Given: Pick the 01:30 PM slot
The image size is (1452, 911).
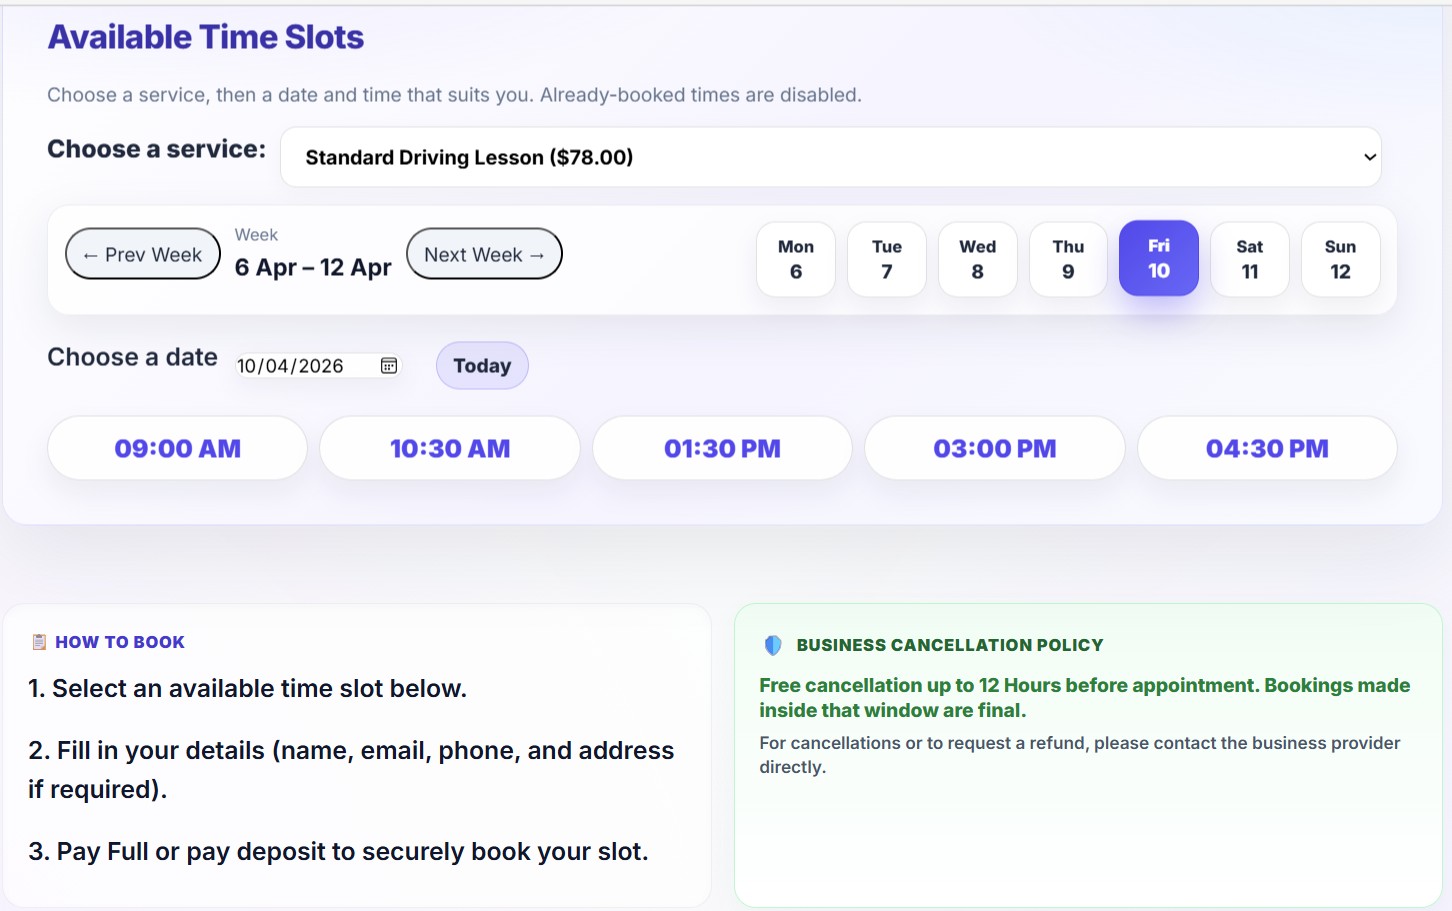Looking at the screenshot, I should coord(722,448).
